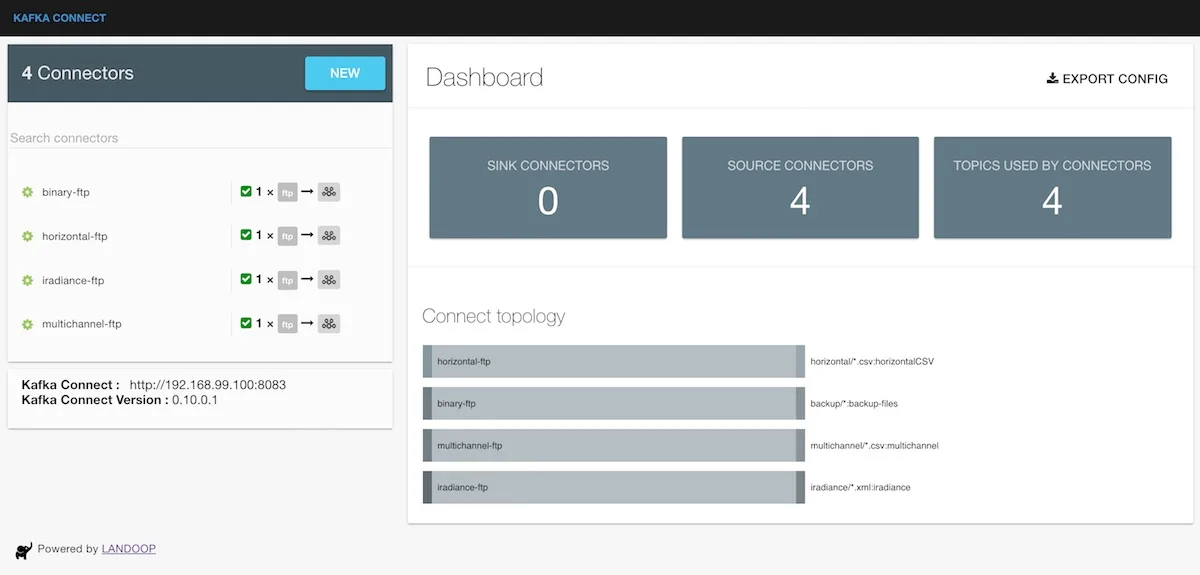Image resolution: width=1200 pixels, height=575 pixels.
Task: Open the LANDOOP link
Action: (x=128, y=549)
